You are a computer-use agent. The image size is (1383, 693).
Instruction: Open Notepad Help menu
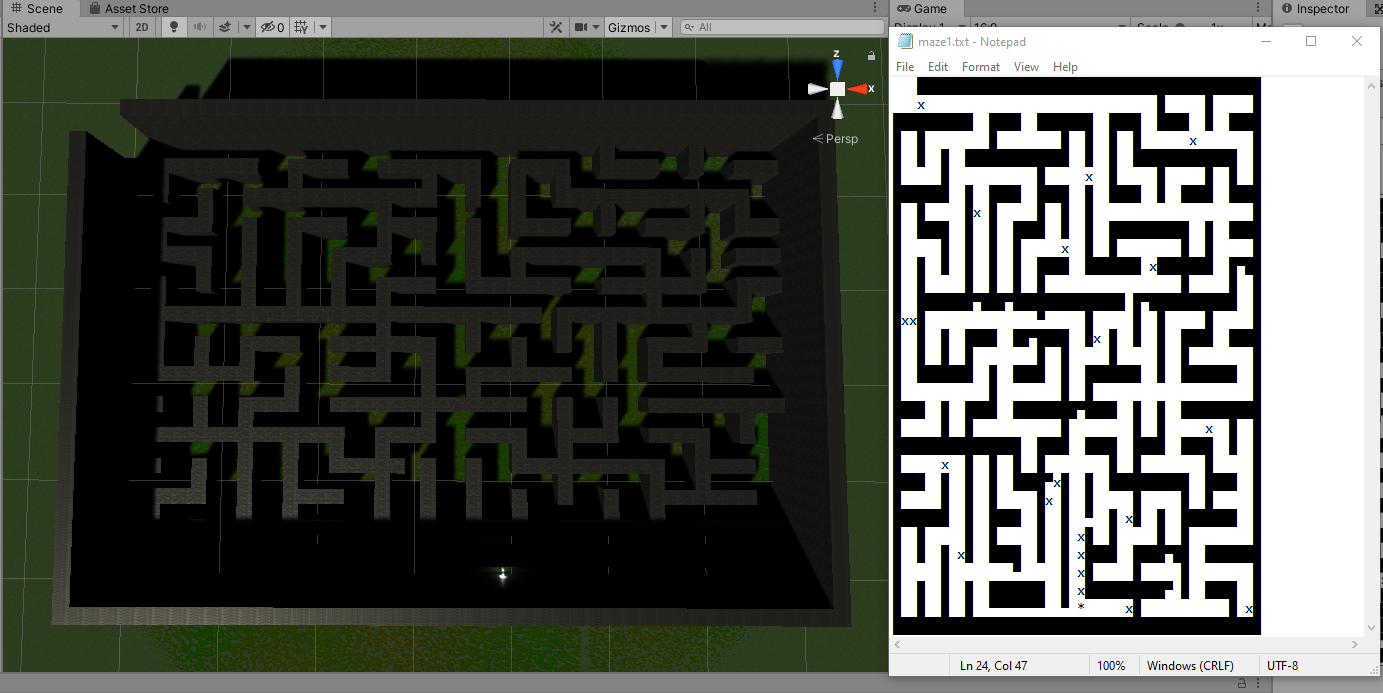[x=1065, y=67]
